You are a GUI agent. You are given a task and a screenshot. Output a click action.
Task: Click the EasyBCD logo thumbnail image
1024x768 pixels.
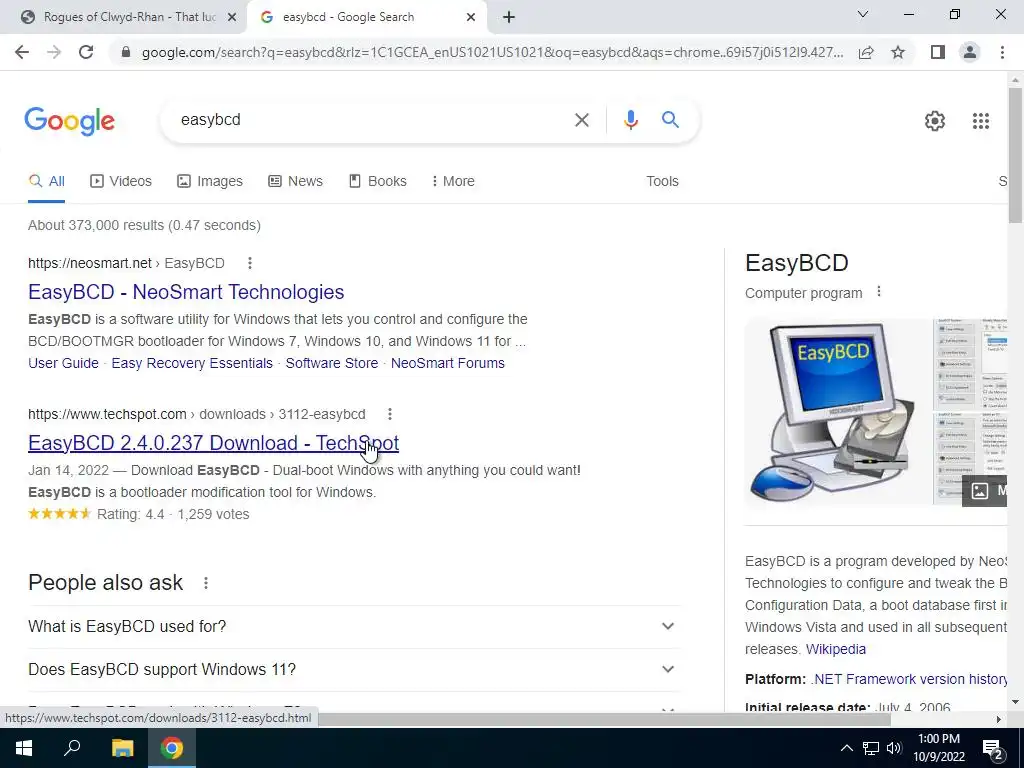coord(838,412)
